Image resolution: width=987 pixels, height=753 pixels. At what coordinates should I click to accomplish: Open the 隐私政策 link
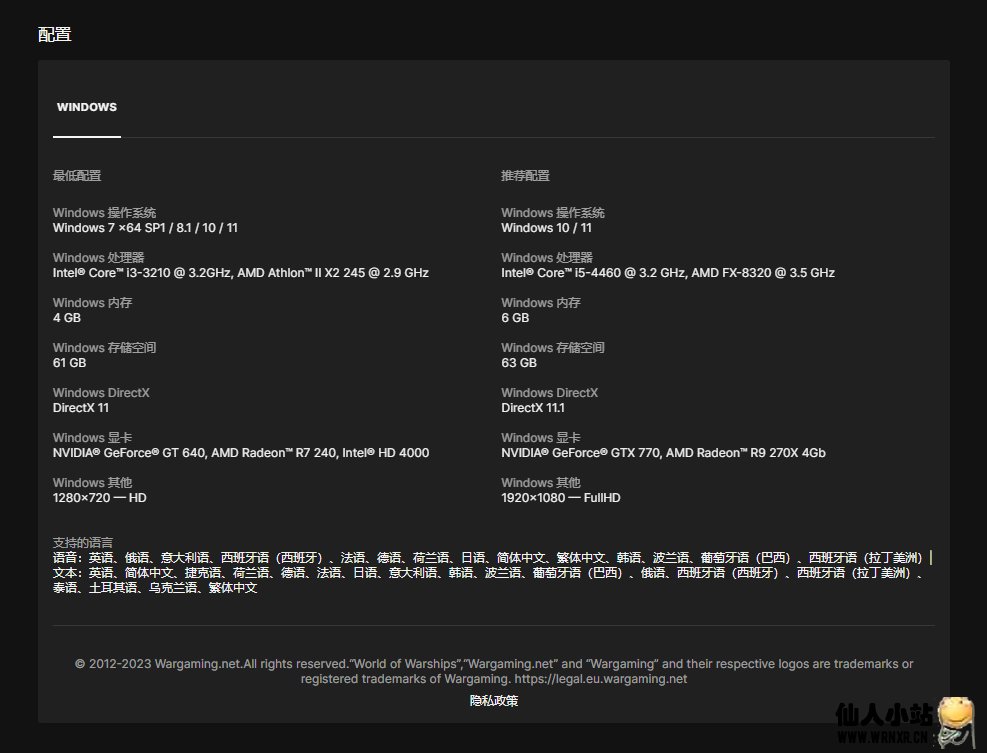click(x=494, y=701)
